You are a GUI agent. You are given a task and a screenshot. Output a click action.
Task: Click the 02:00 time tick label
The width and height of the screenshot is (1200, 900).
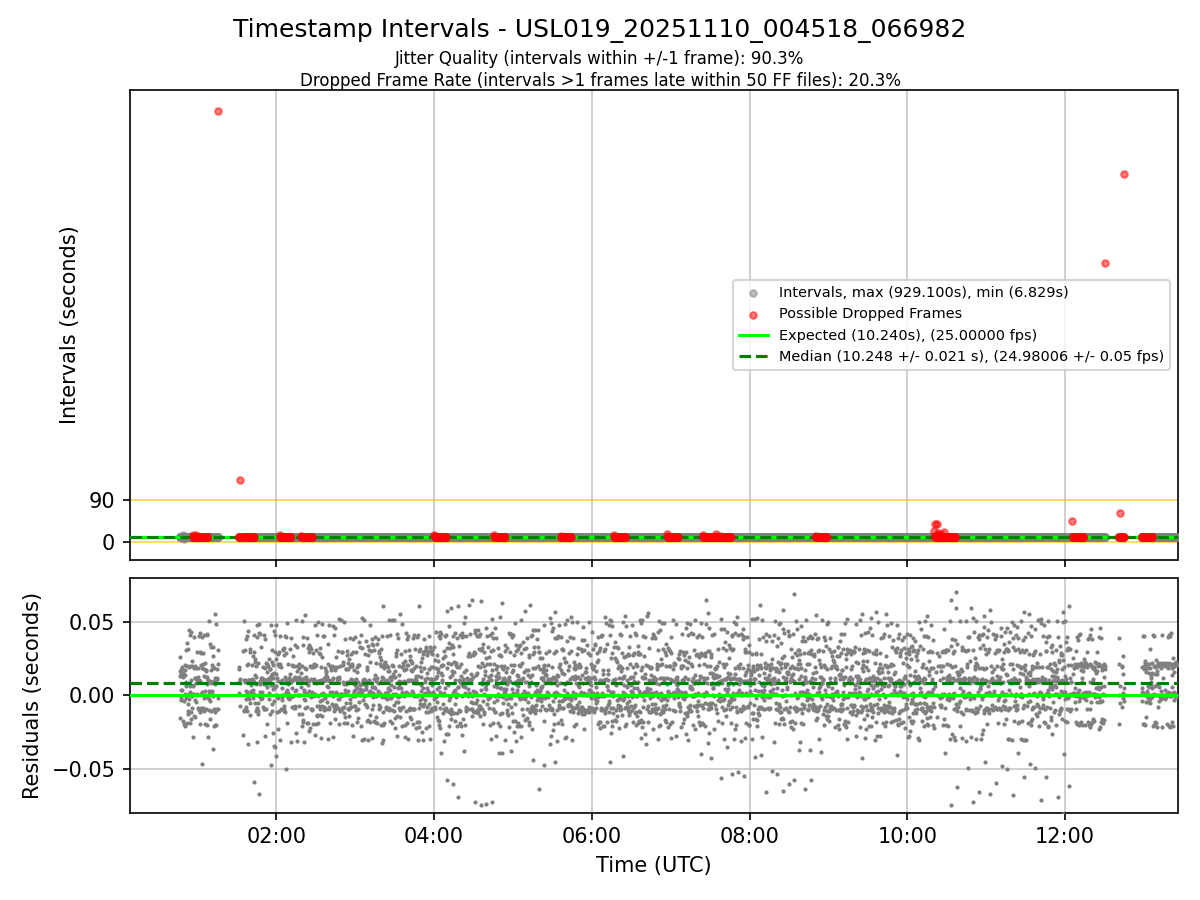tap(276, 835)
